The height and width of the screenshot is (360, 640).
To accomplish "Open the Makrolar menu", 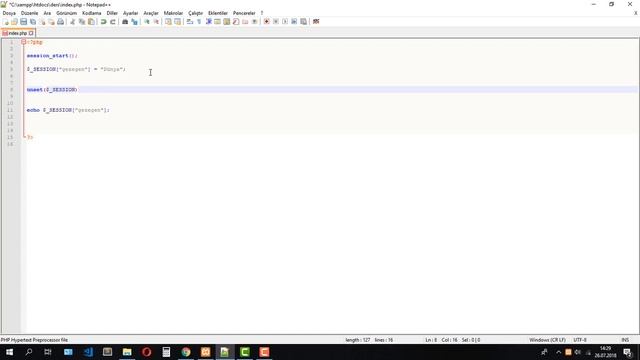I will 173,13.
